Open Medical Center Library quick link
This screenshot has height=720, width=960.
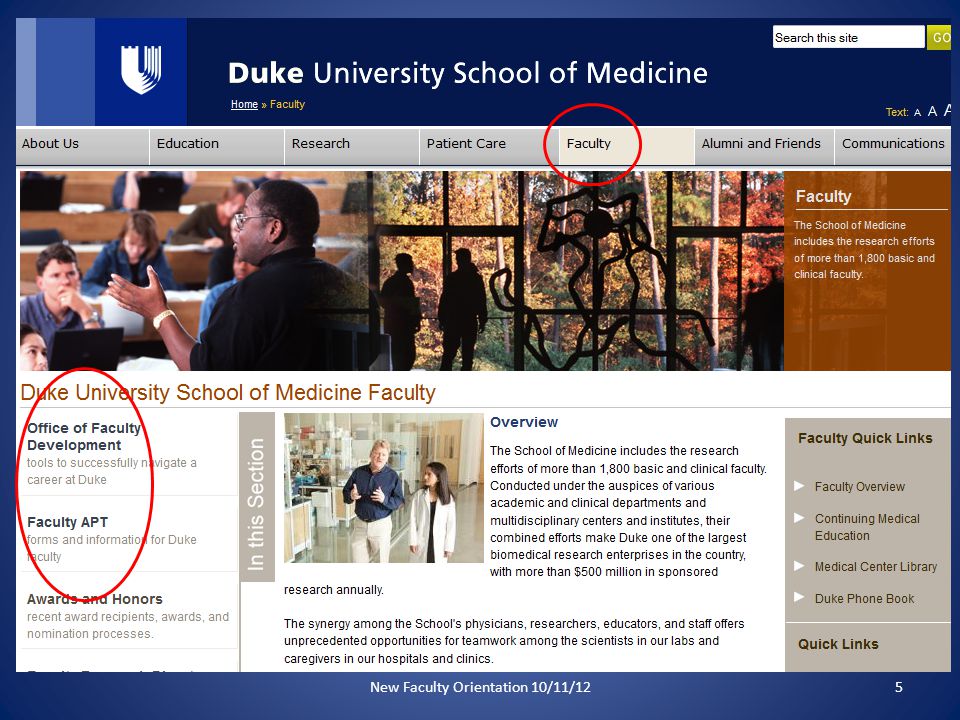[876, 567]
